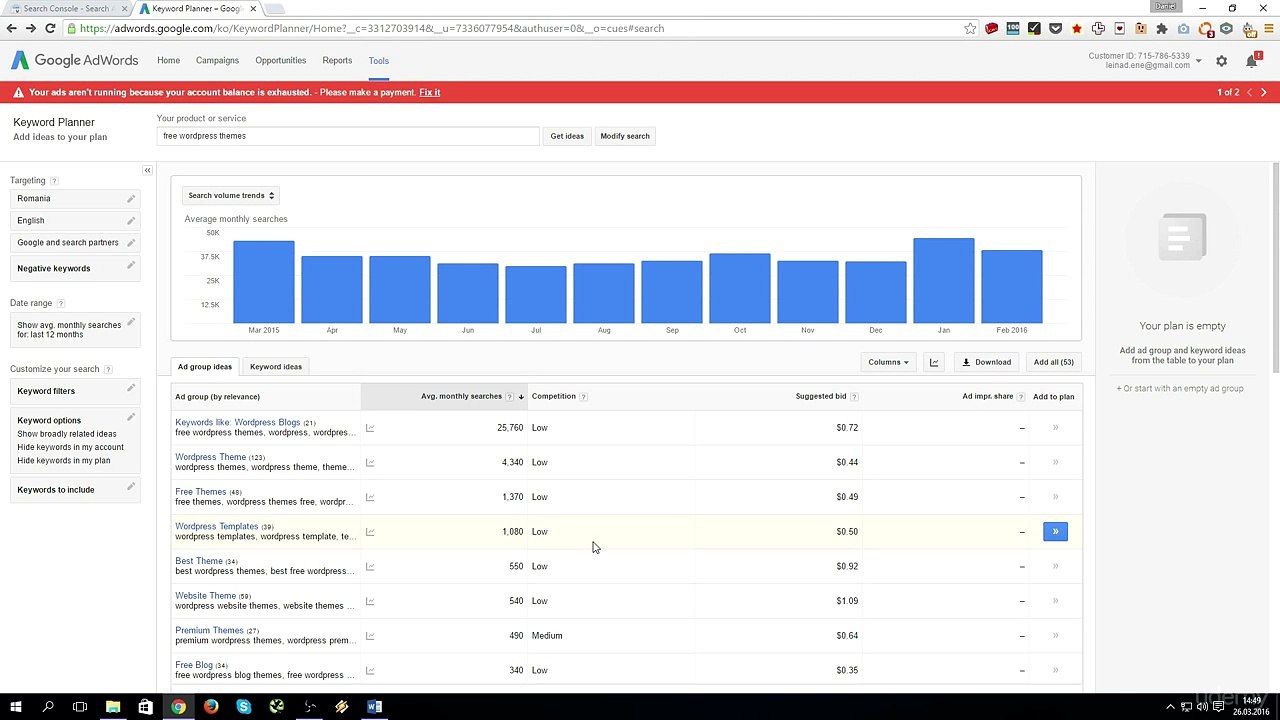Edit the date range setting
The height and width of the screenshot is (720, 1280).
pos(130,322)
